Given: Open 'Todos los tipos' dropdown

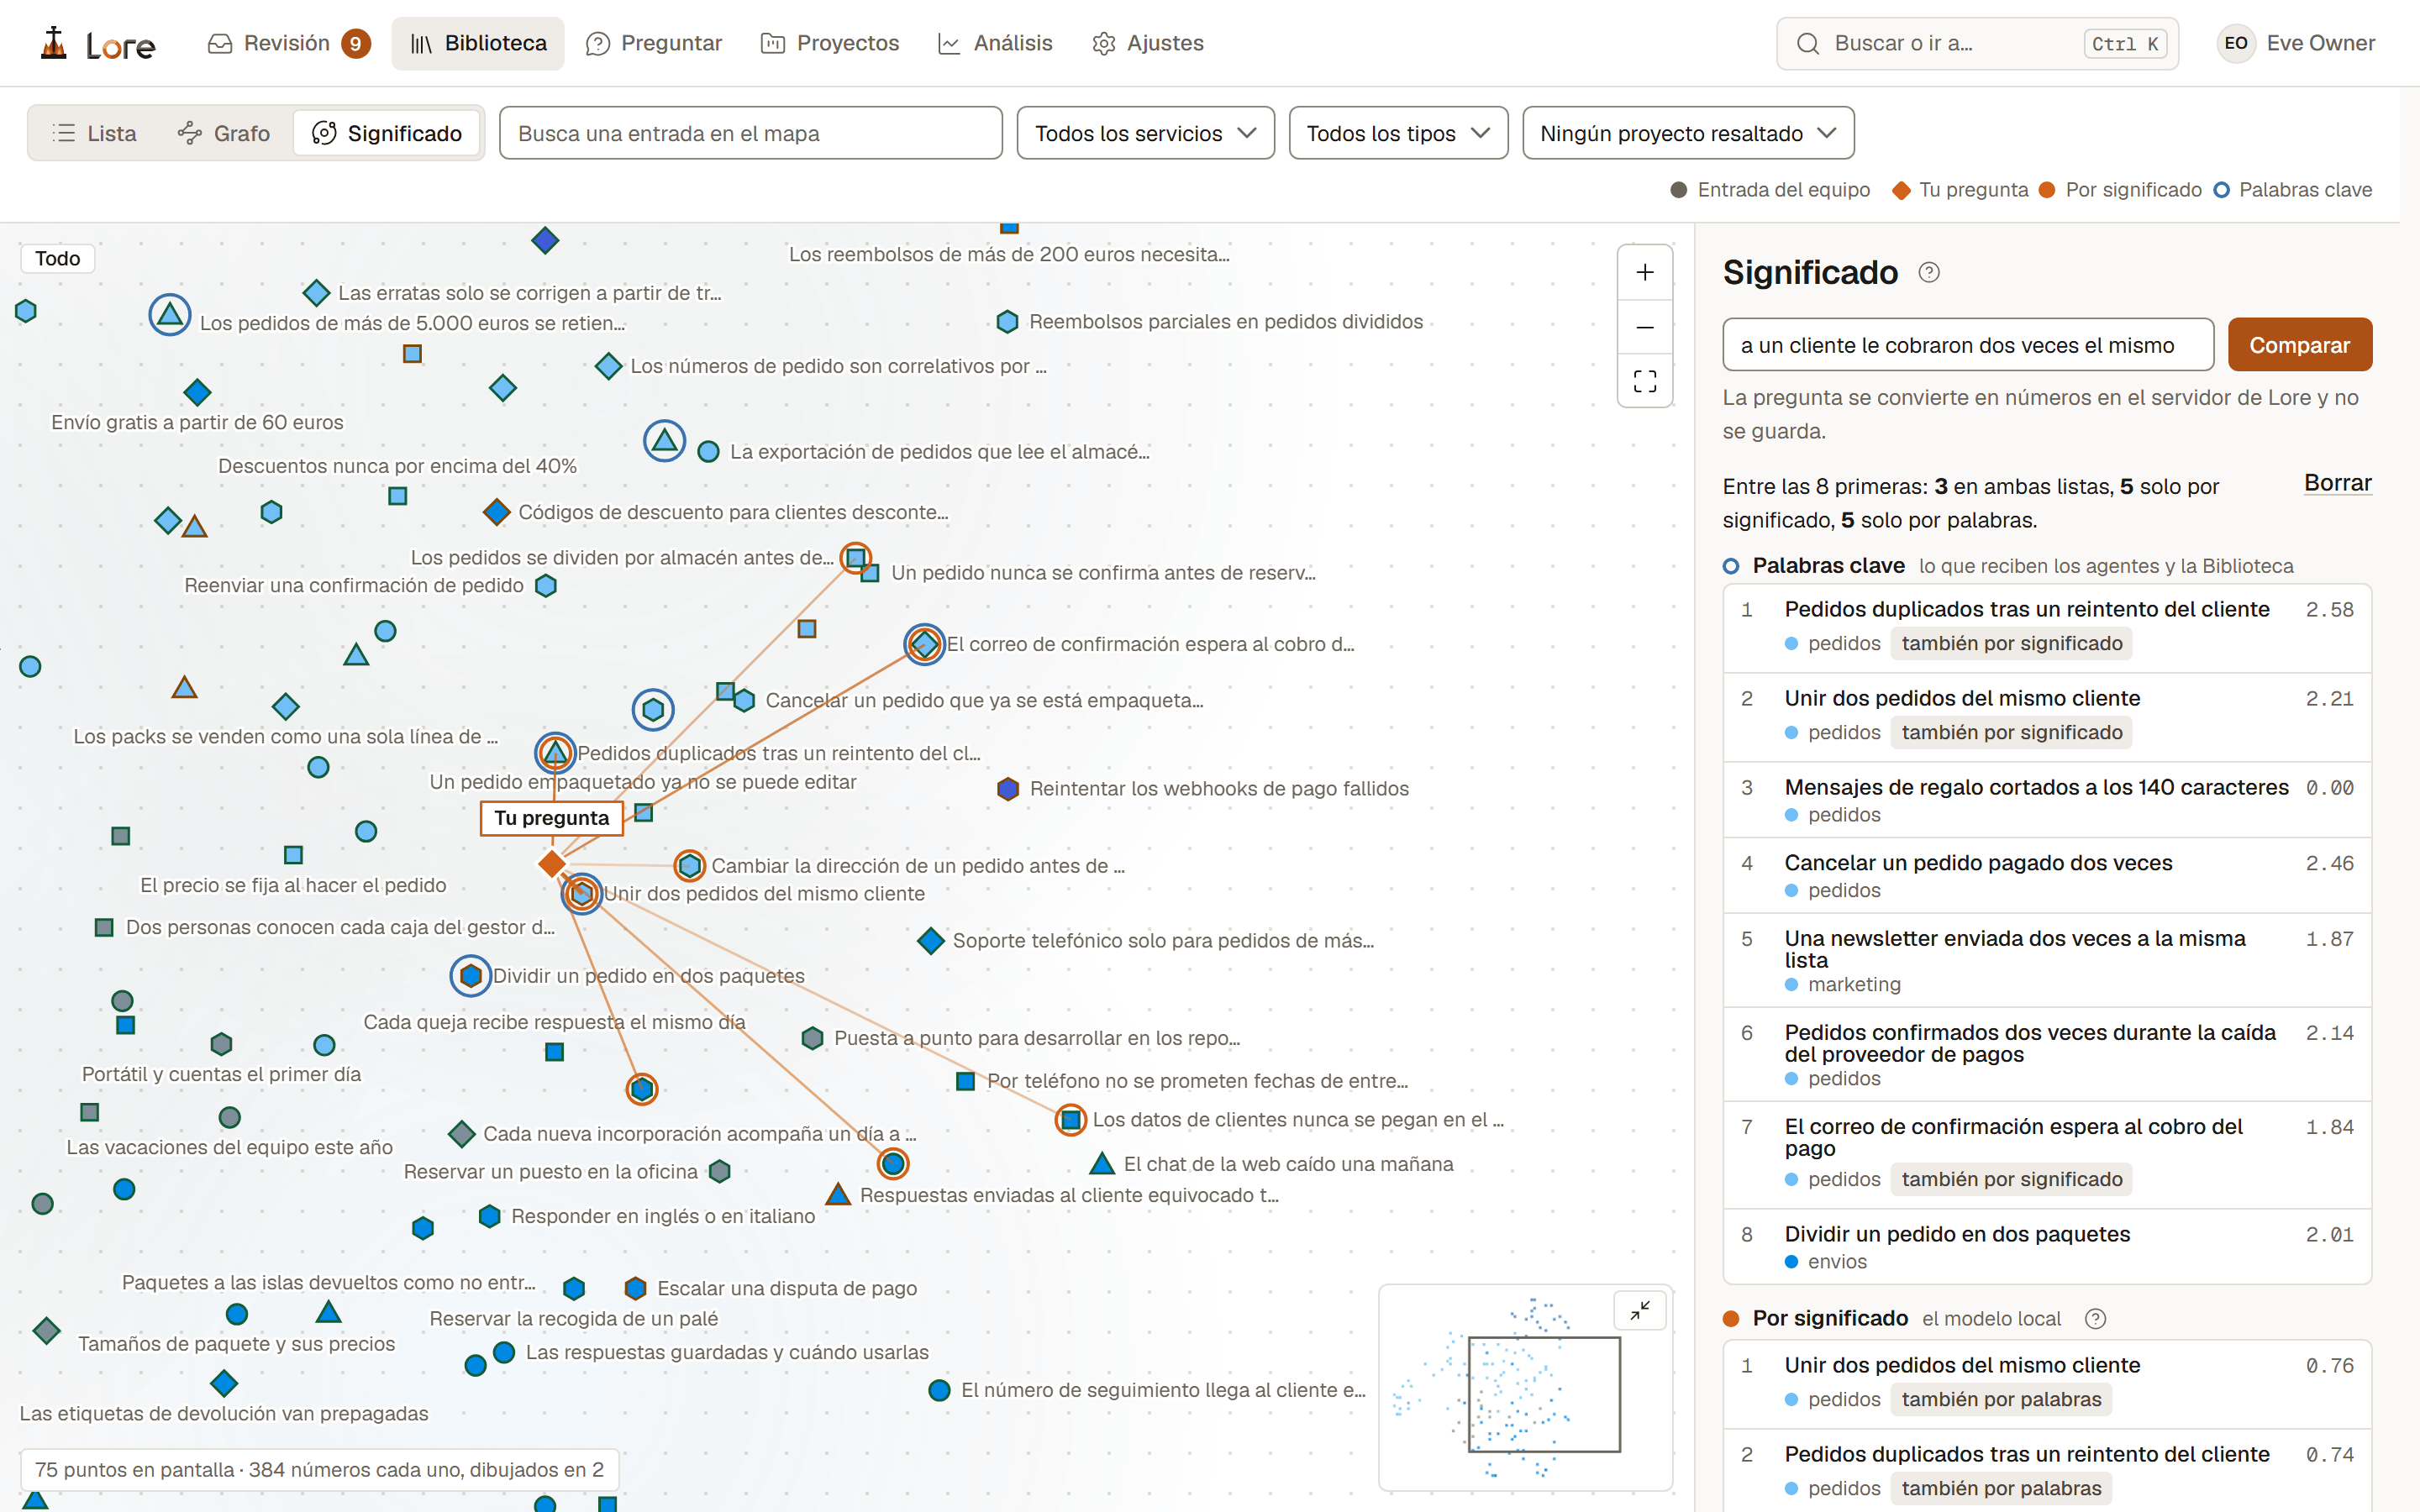Looking at the screenshot, I should click(1397, 133).
